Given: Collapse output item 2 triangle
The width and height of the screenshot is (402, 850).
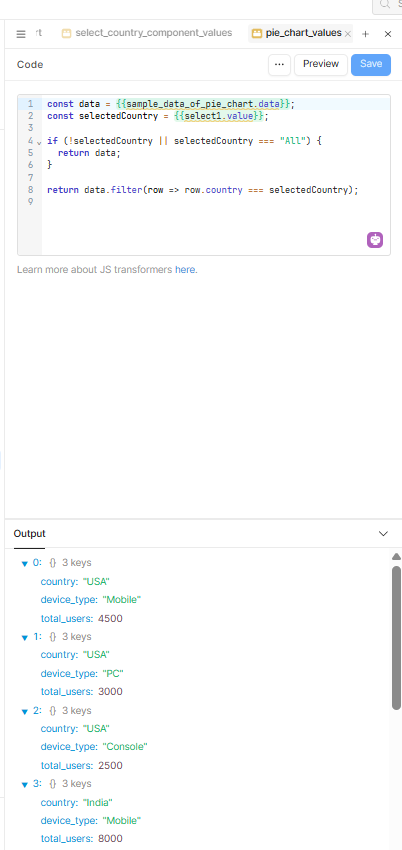Looking at the screenshot, I should tap(24, 711).
